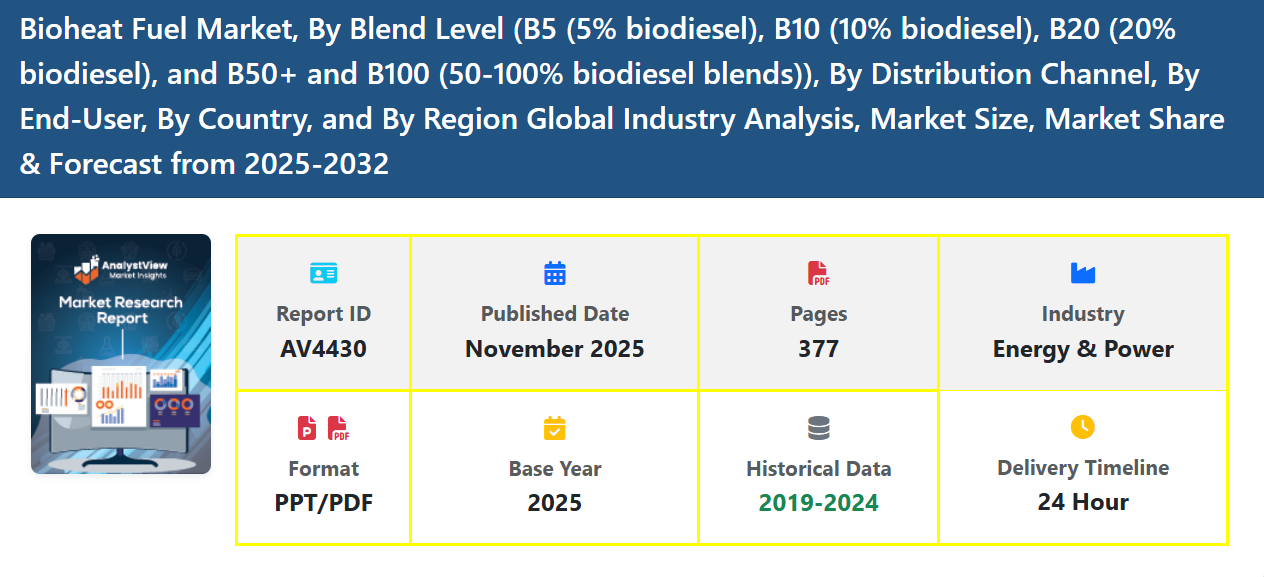This screenshot has width=1264, height=577.
Task: Click the Base Year value 2025
Action: [555, 503]
